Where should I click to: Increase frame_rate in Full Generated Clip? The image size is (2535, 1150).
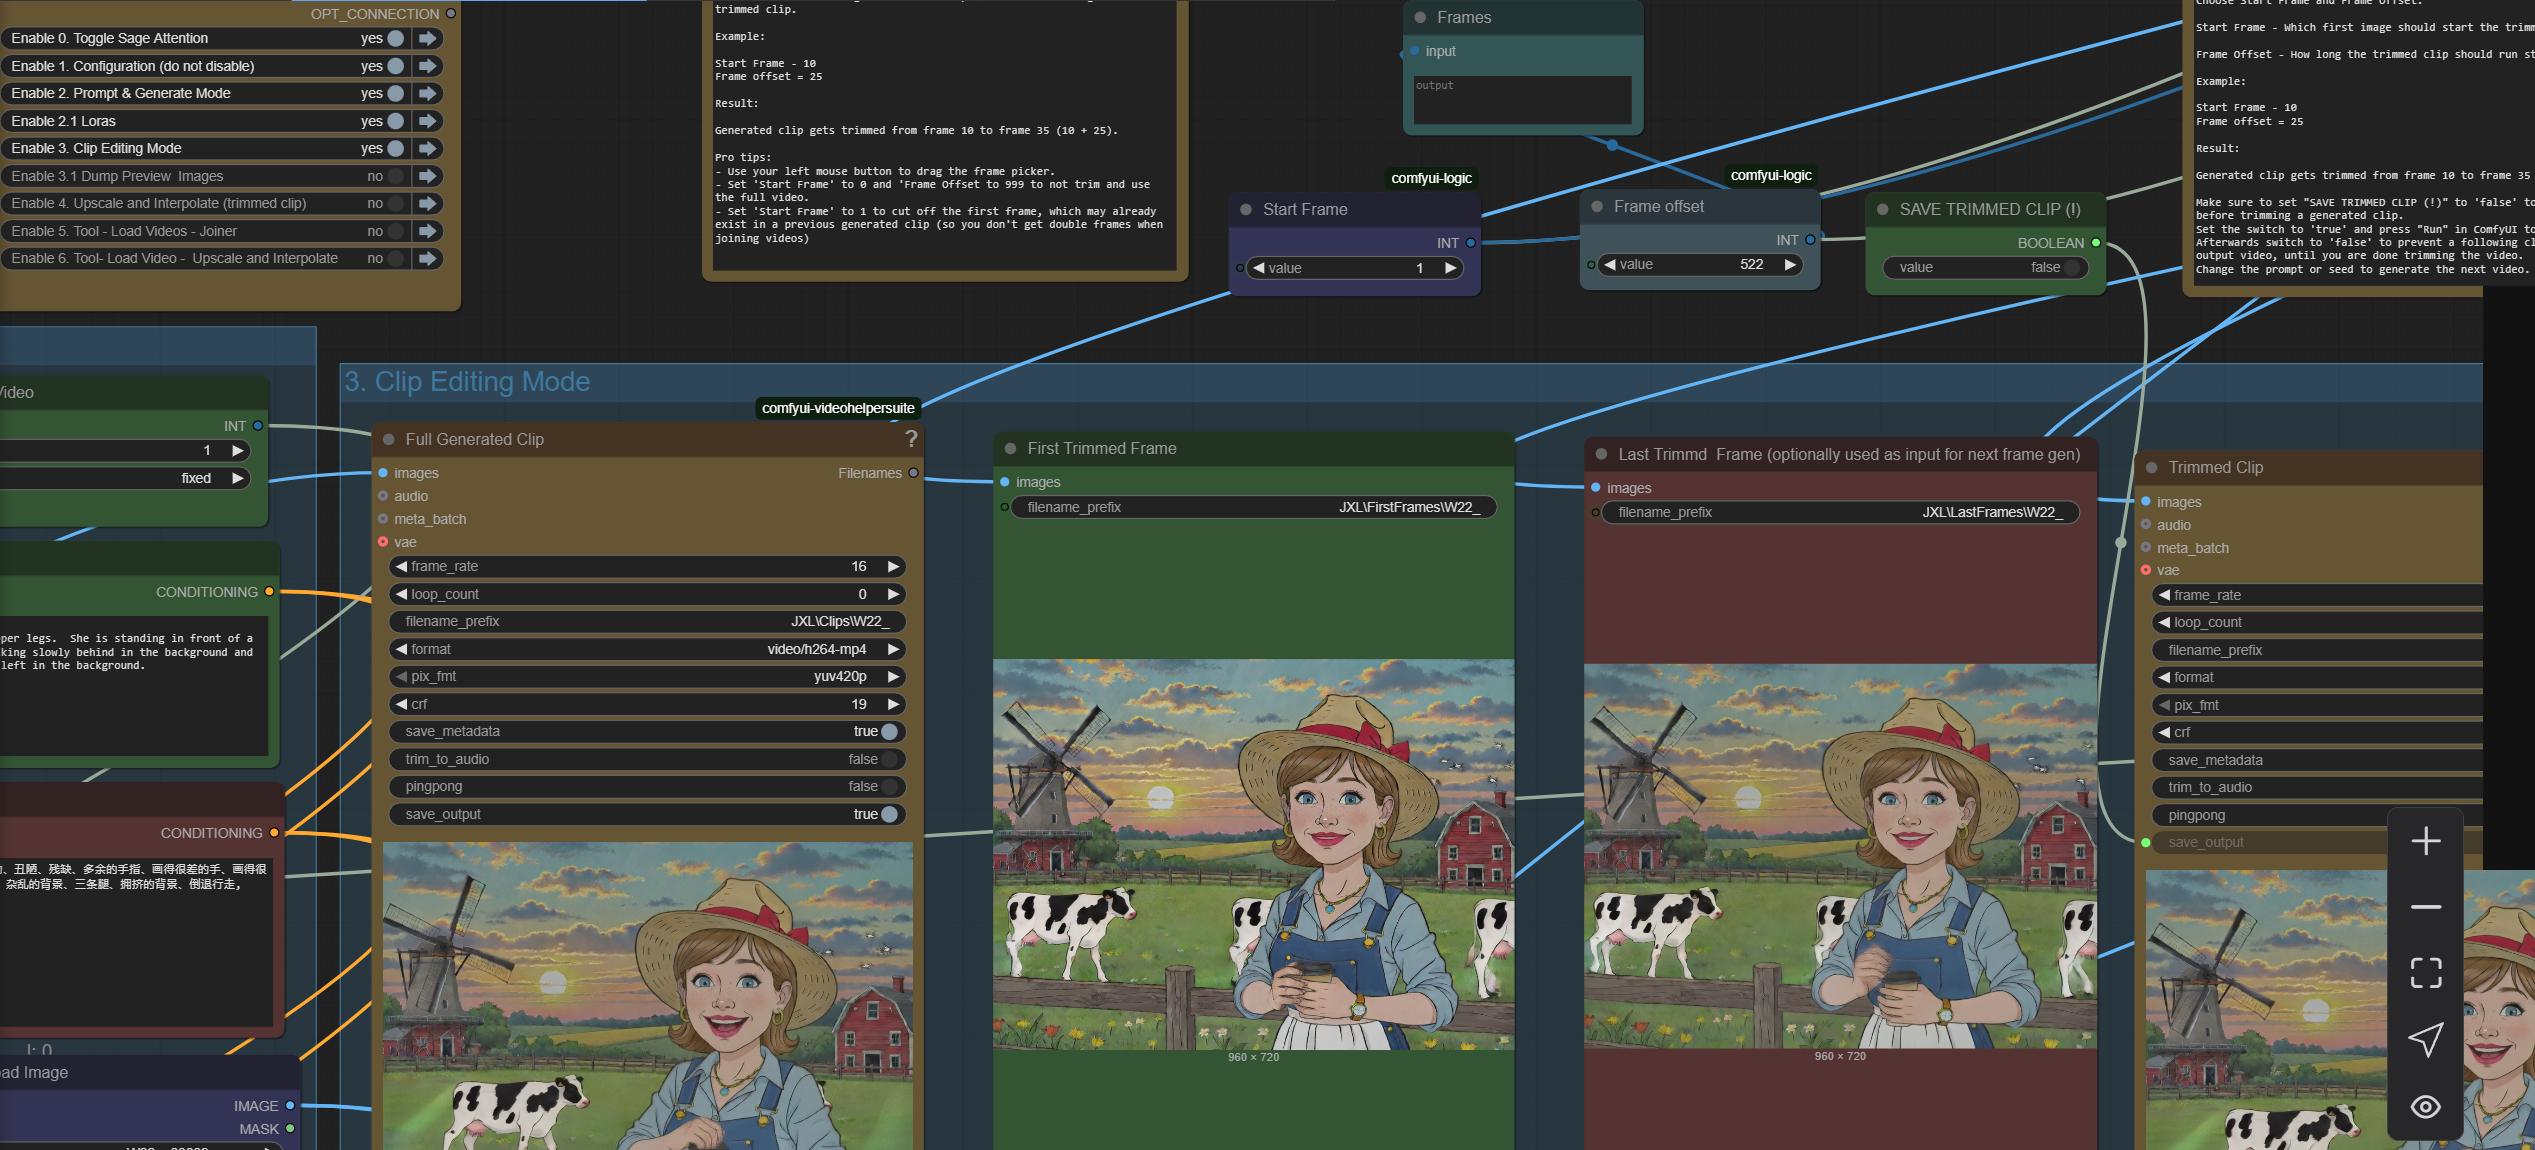[893, 566]
